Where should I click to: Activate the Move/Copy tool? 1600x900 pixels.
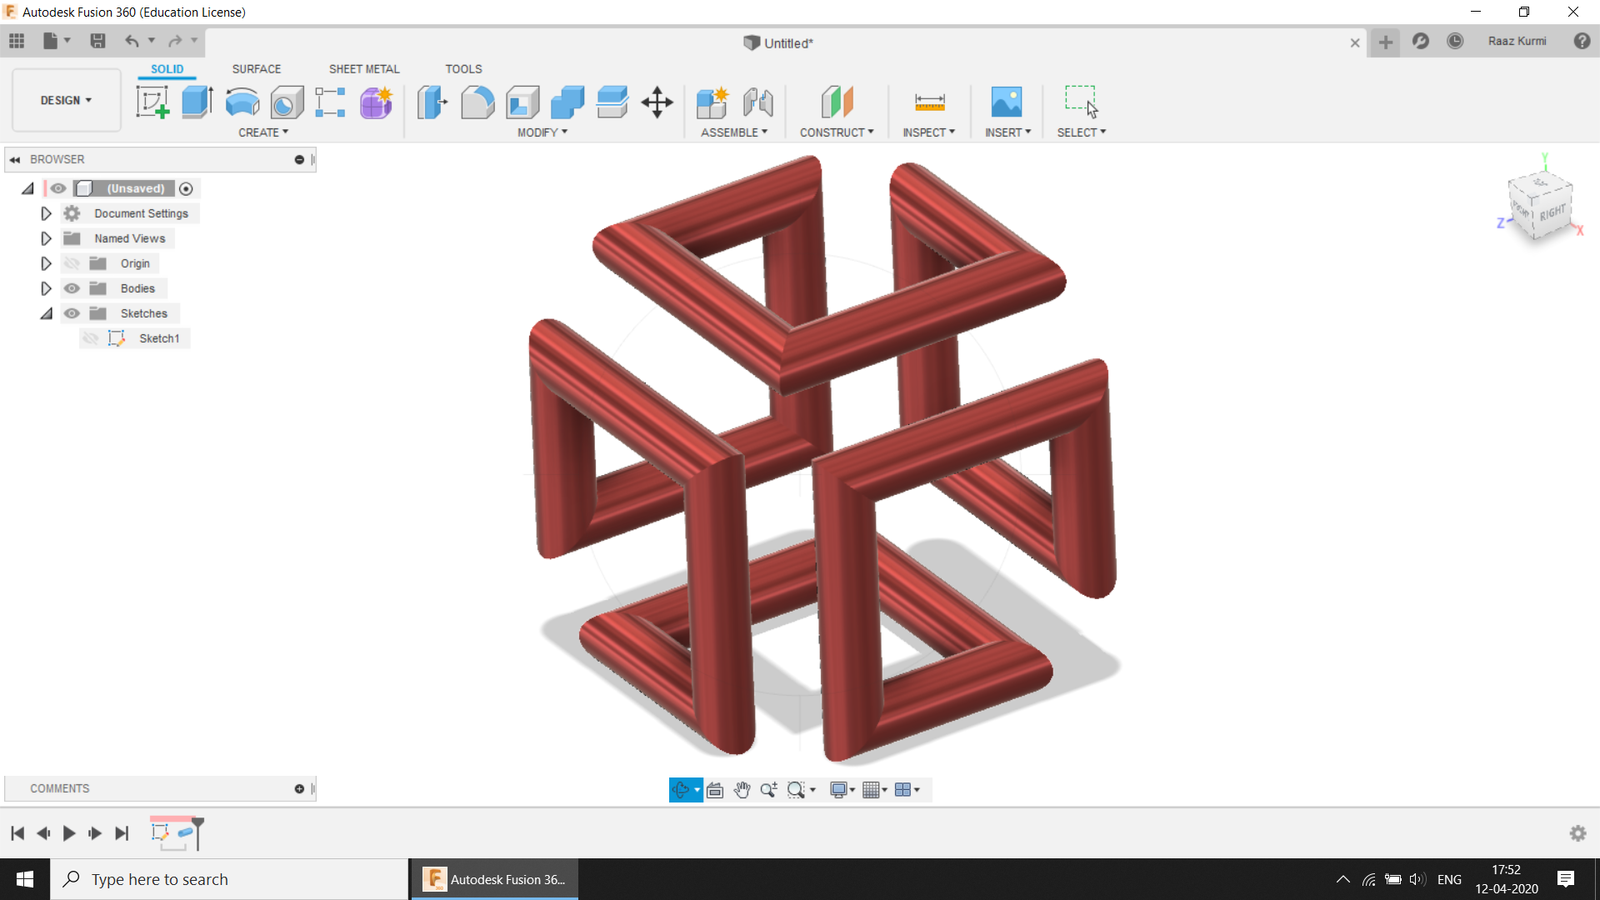coord(657,102)
